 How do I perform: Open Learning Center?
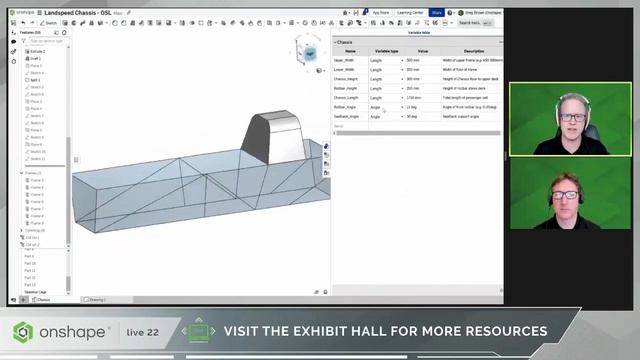click(410, 13)
